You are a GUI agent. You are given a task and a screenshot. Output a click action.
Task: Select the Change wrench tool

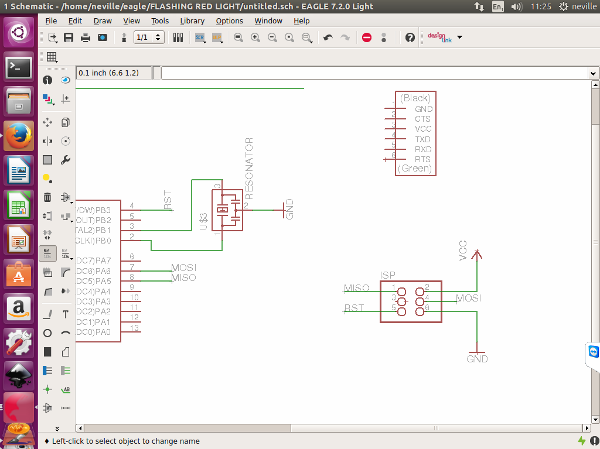pyautogui.click(x=65, y=160)
